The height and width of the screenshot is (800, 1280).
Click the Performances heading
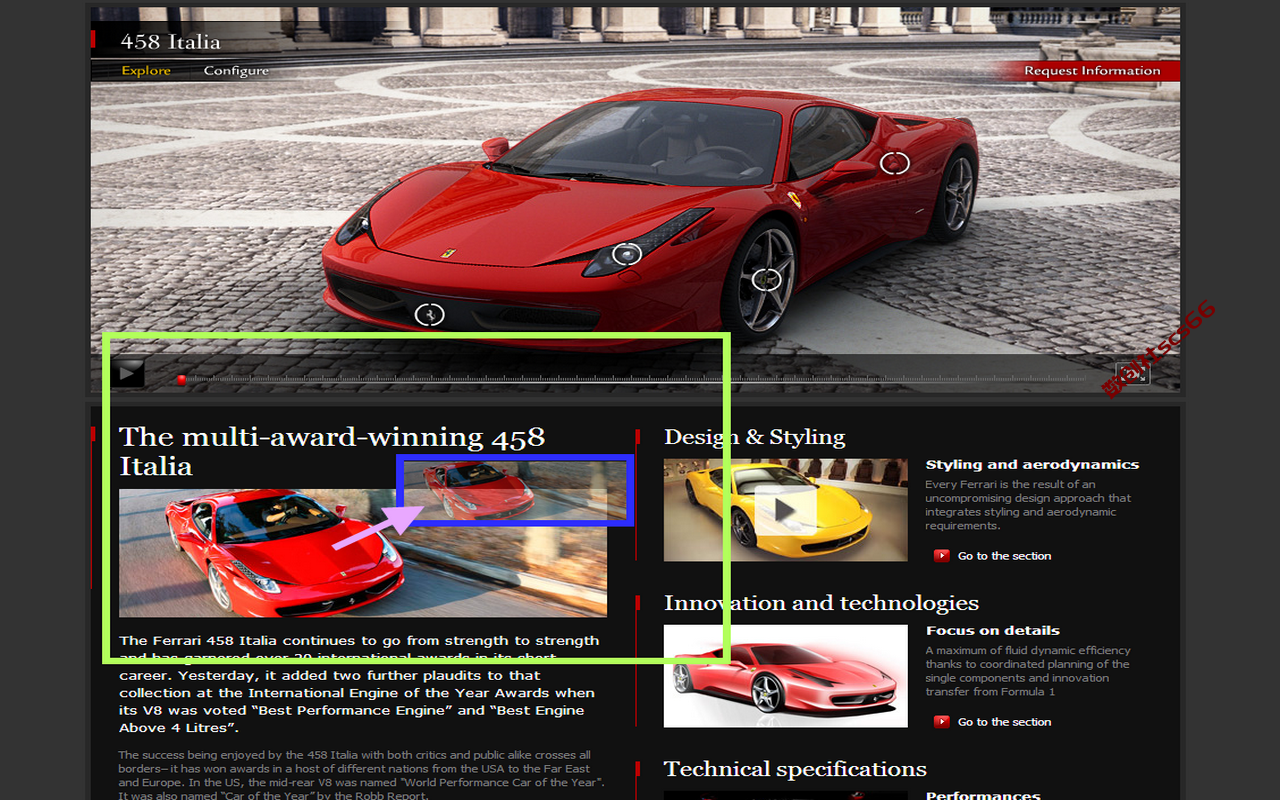983,795
